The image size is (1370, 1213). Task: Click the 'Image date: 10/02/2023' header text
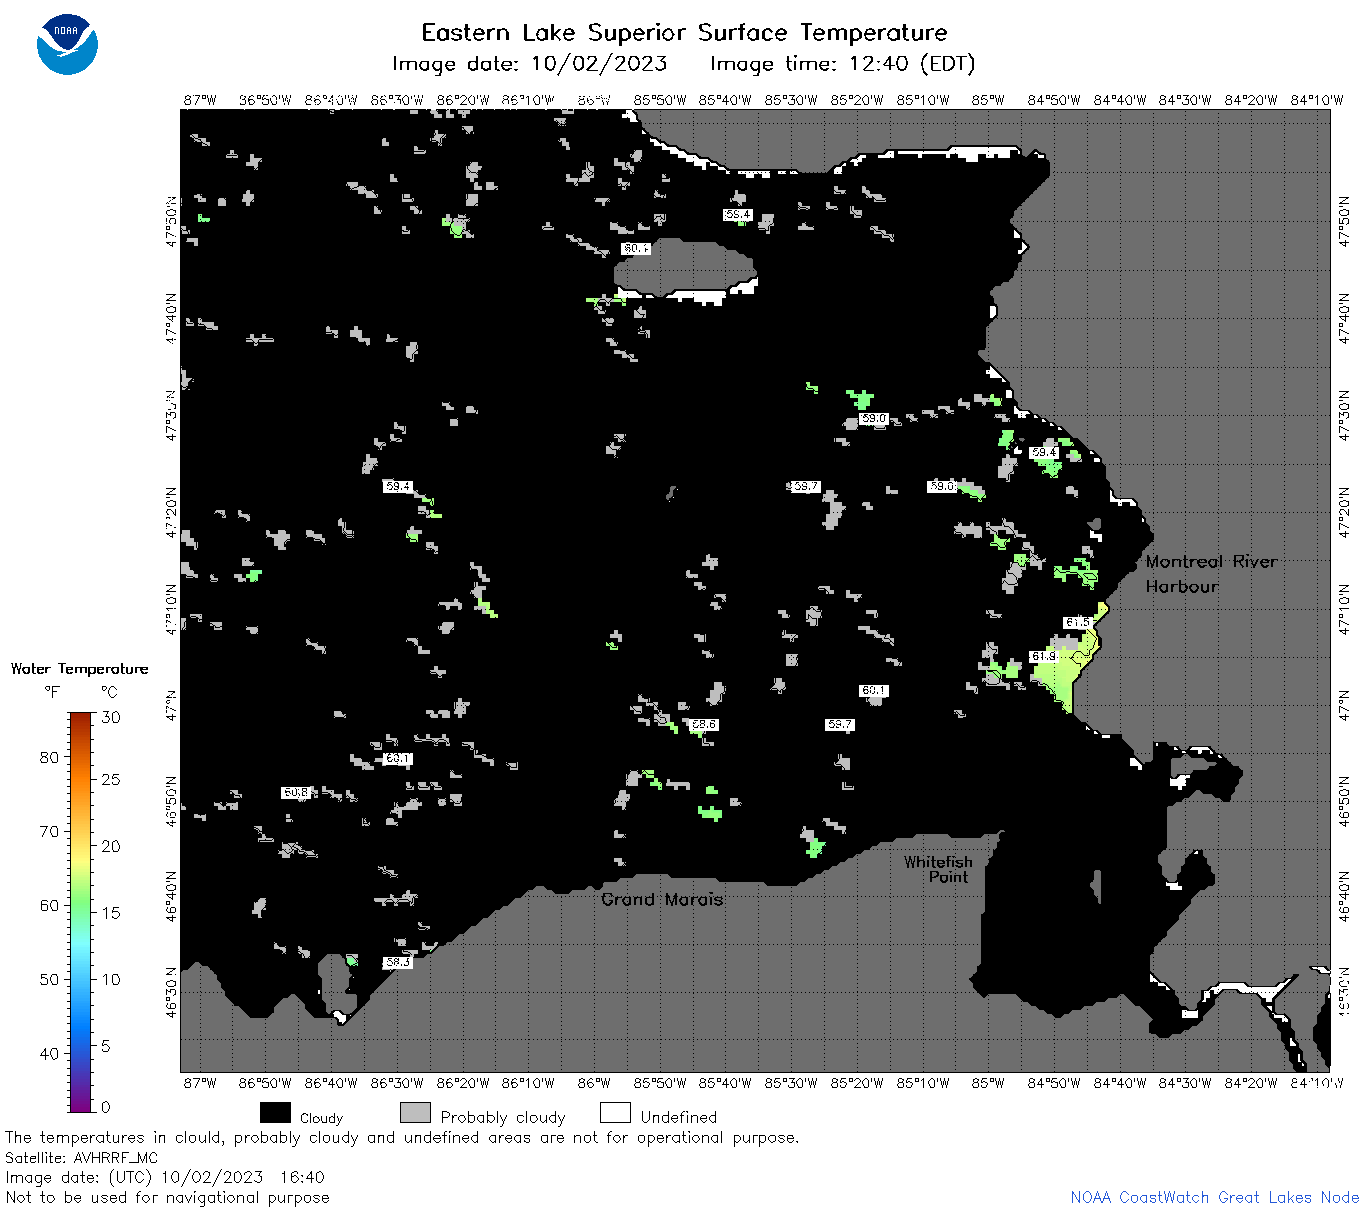[529, 64]
